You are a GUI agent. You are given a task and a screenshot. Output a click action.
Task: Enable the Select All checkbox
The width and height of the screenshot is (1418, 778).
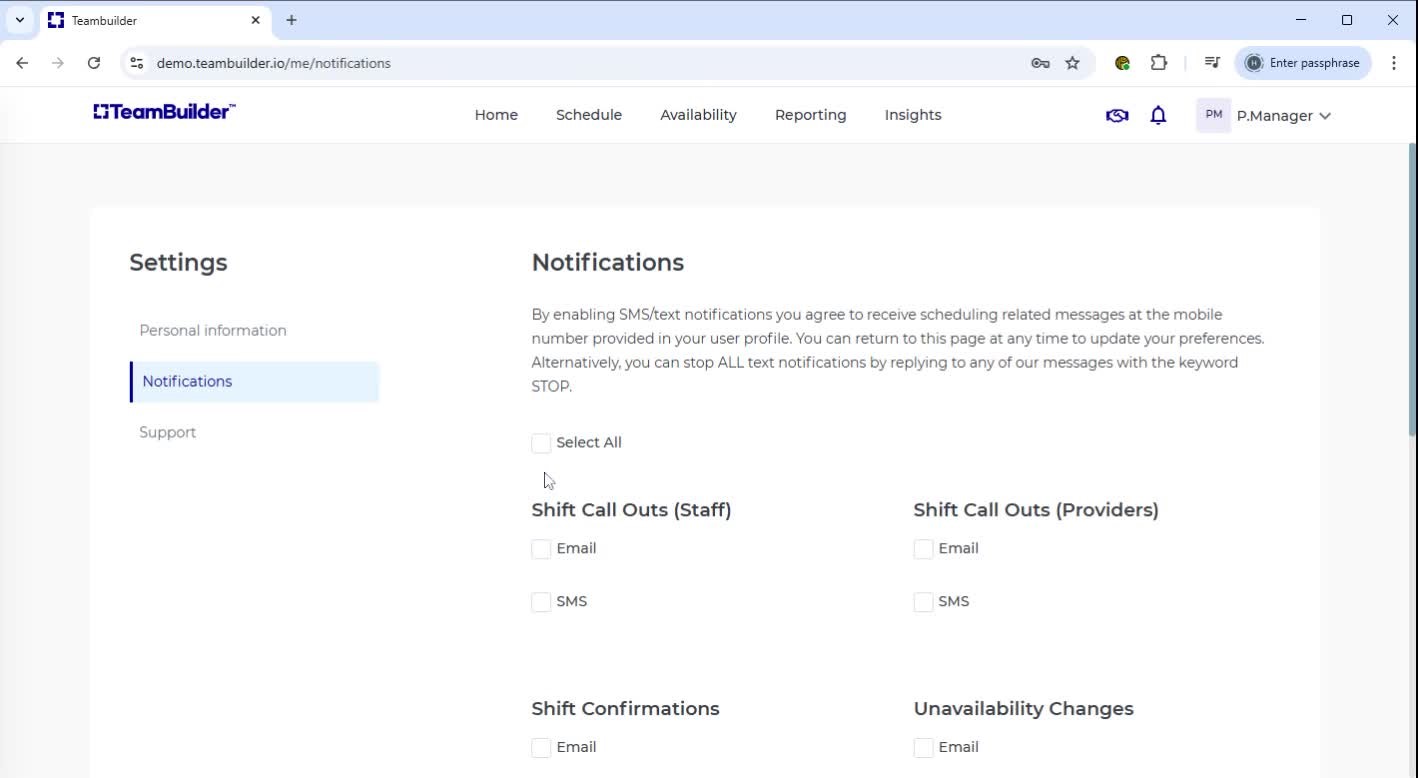pos(540,442)
